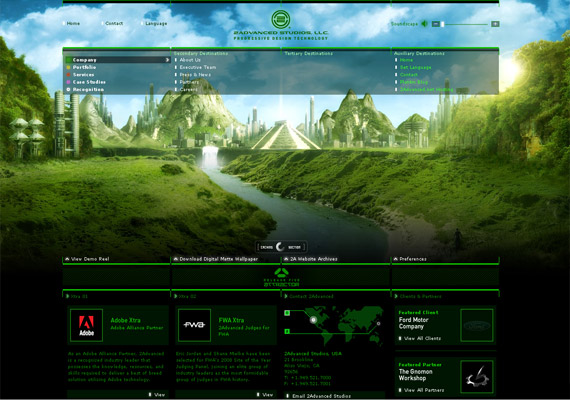Open Executive Team under Secondary Destinations
570x400 pixels.
198,67
